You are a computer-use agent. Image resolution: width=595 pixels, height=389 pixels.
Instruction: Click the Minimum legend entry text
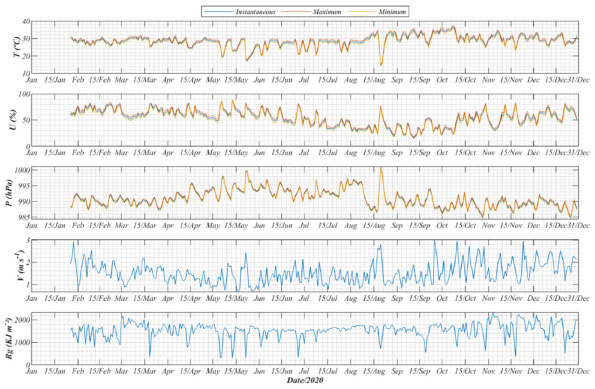pyautogui.click(x=392, y=12)
